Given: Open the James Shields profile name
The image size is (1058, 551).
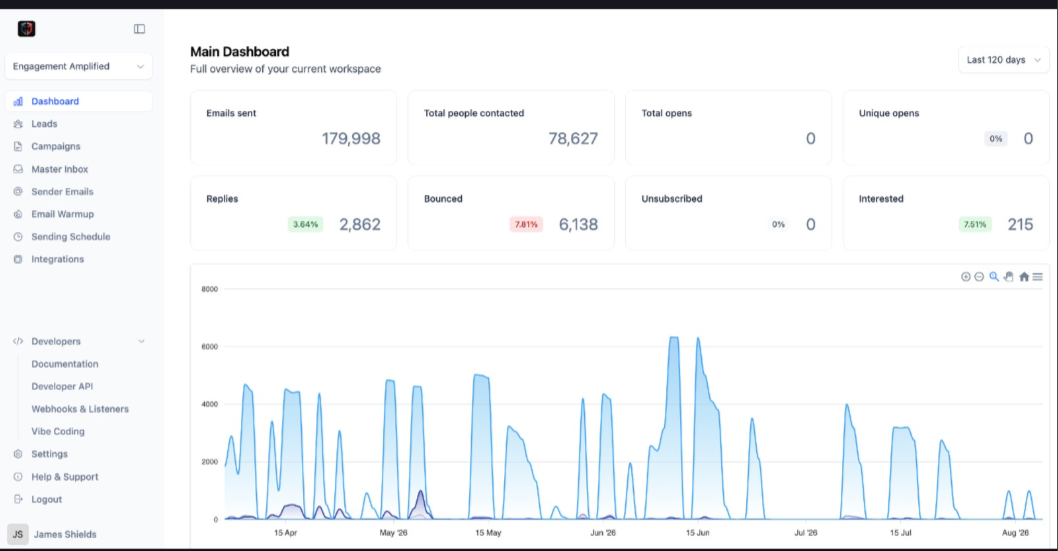Looking at the screenshot, I should point(65,534).
